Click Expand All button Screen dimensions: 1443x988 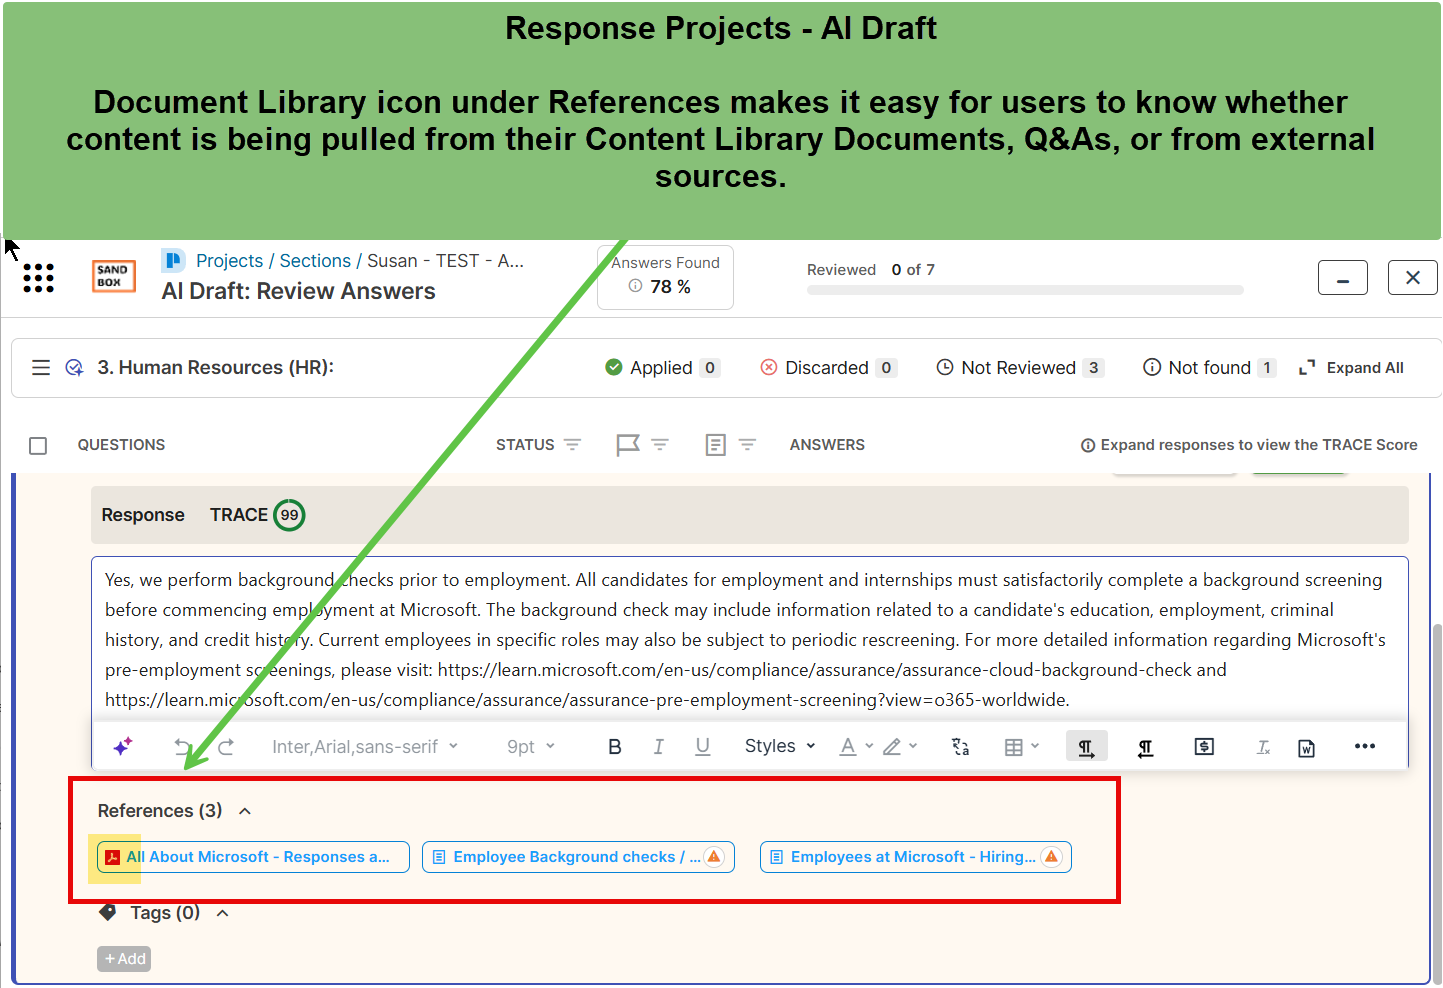[x=1352, y=368]
